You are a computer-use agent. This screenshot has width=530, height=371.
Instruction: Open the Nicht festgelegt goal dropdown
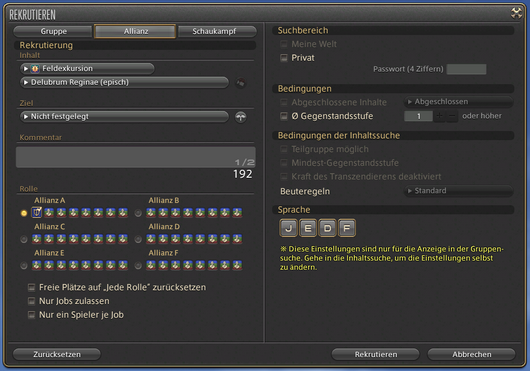pyautogui.click(x=124, y=117)
